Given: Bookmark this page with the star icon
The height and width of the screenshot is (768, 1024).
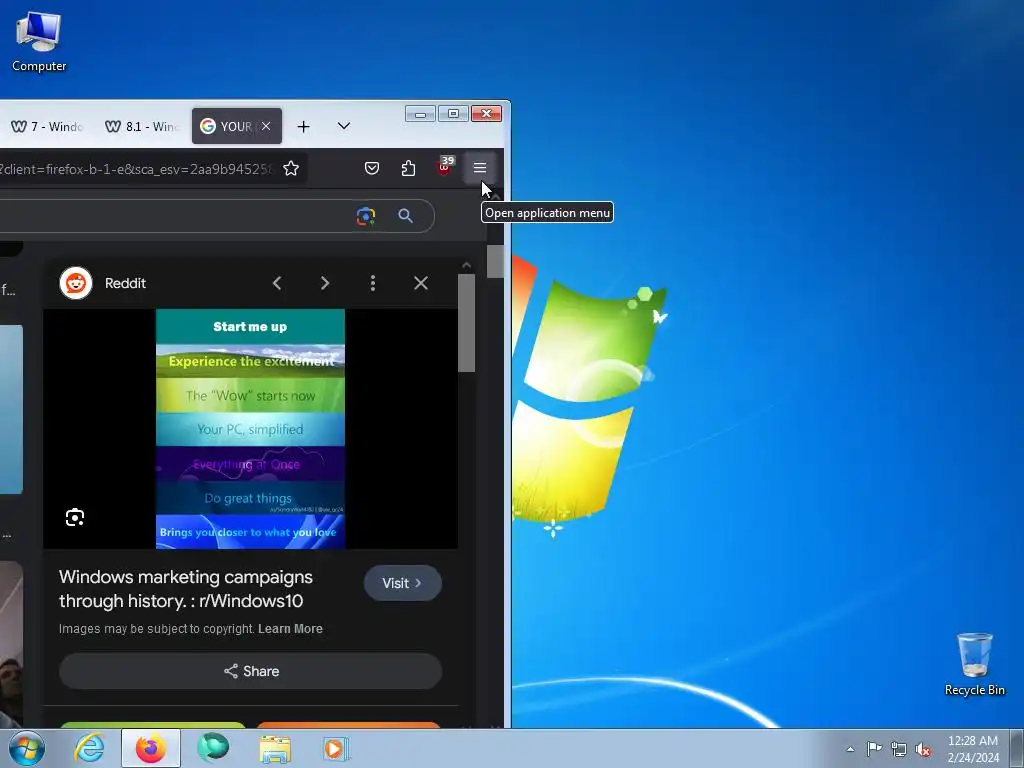Looking at the screenshot, I should click(291, 168).
